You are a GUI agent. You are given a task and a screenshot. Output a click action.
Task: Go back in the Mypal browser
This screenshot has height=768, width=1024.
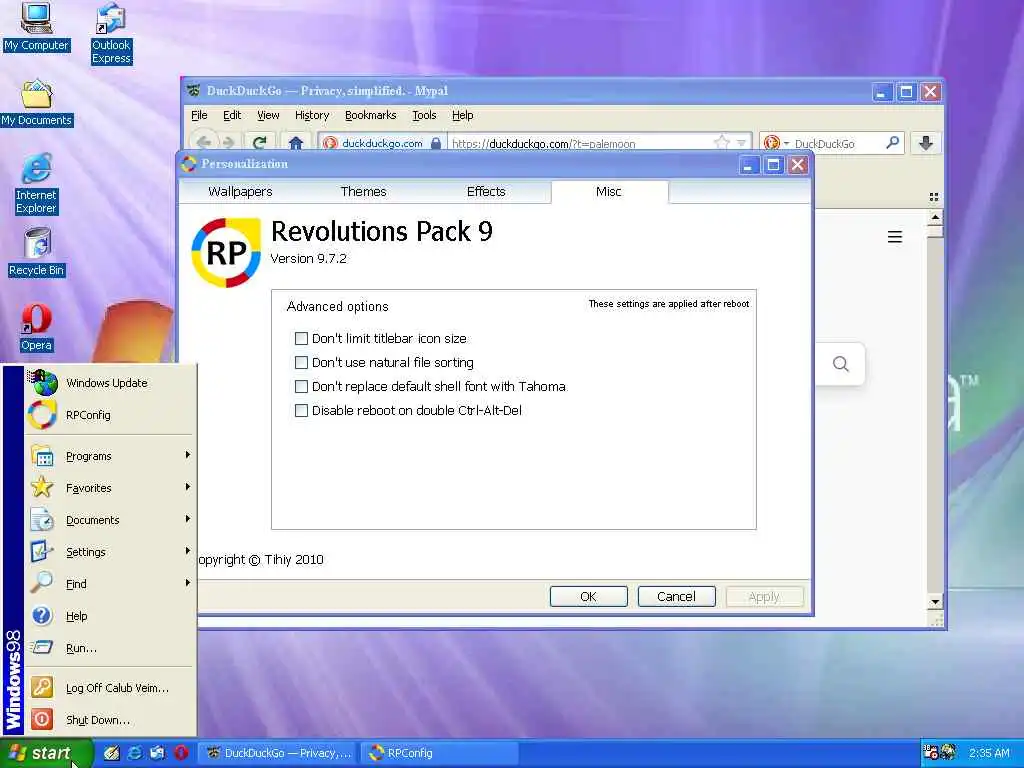point(204,142)
